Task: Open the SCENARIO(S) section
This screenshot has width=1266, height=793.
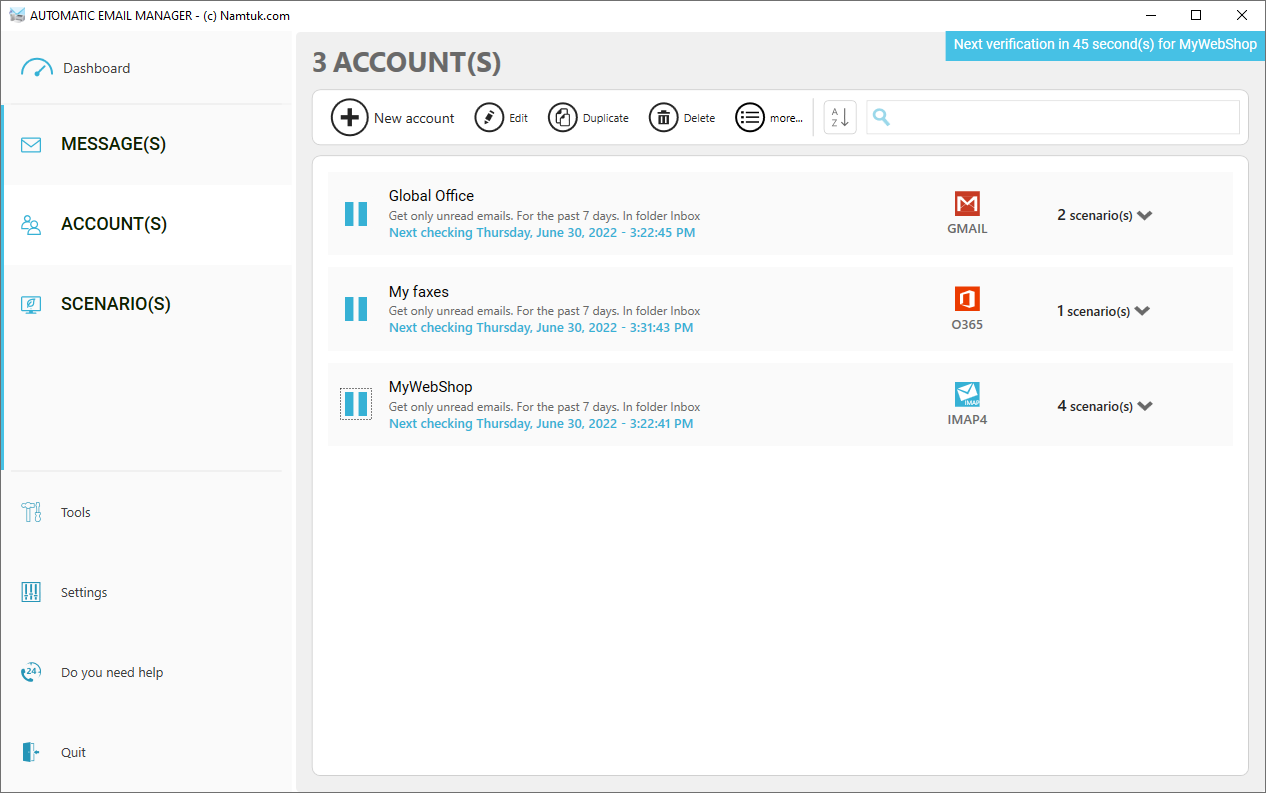Action: coord(113,303)
